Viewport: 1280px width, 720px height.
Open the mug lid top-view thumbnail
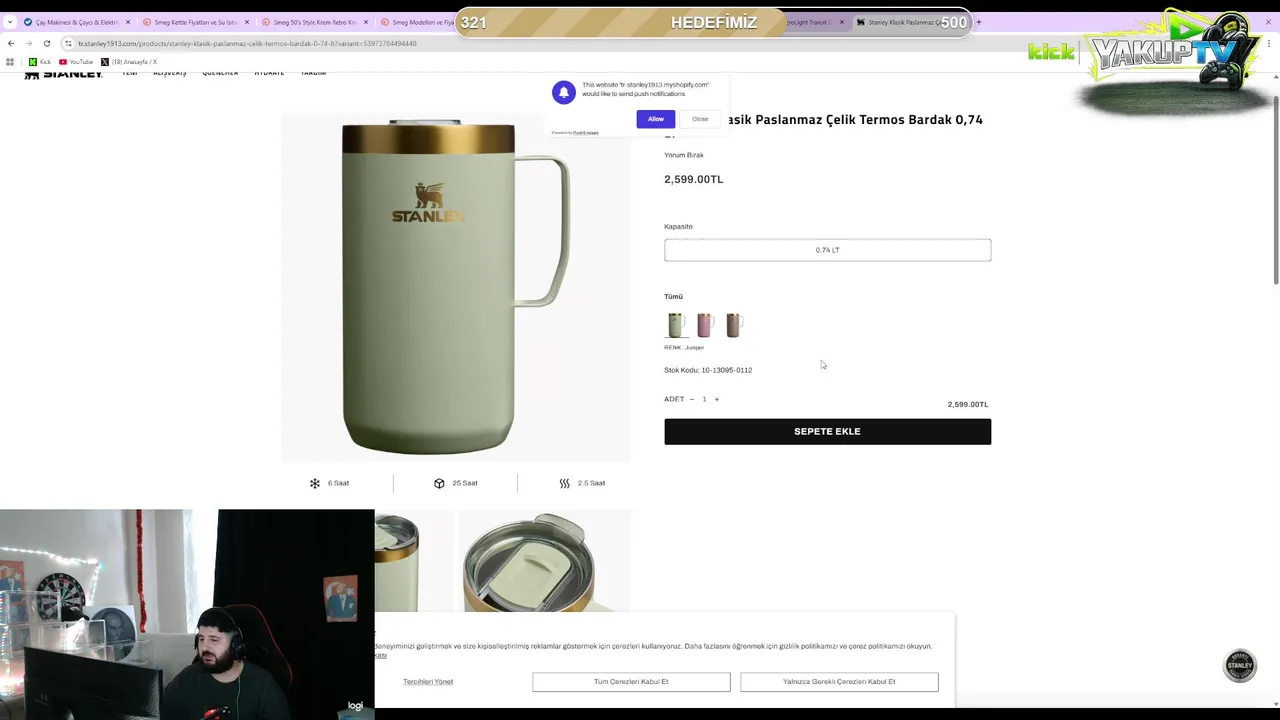544,561
